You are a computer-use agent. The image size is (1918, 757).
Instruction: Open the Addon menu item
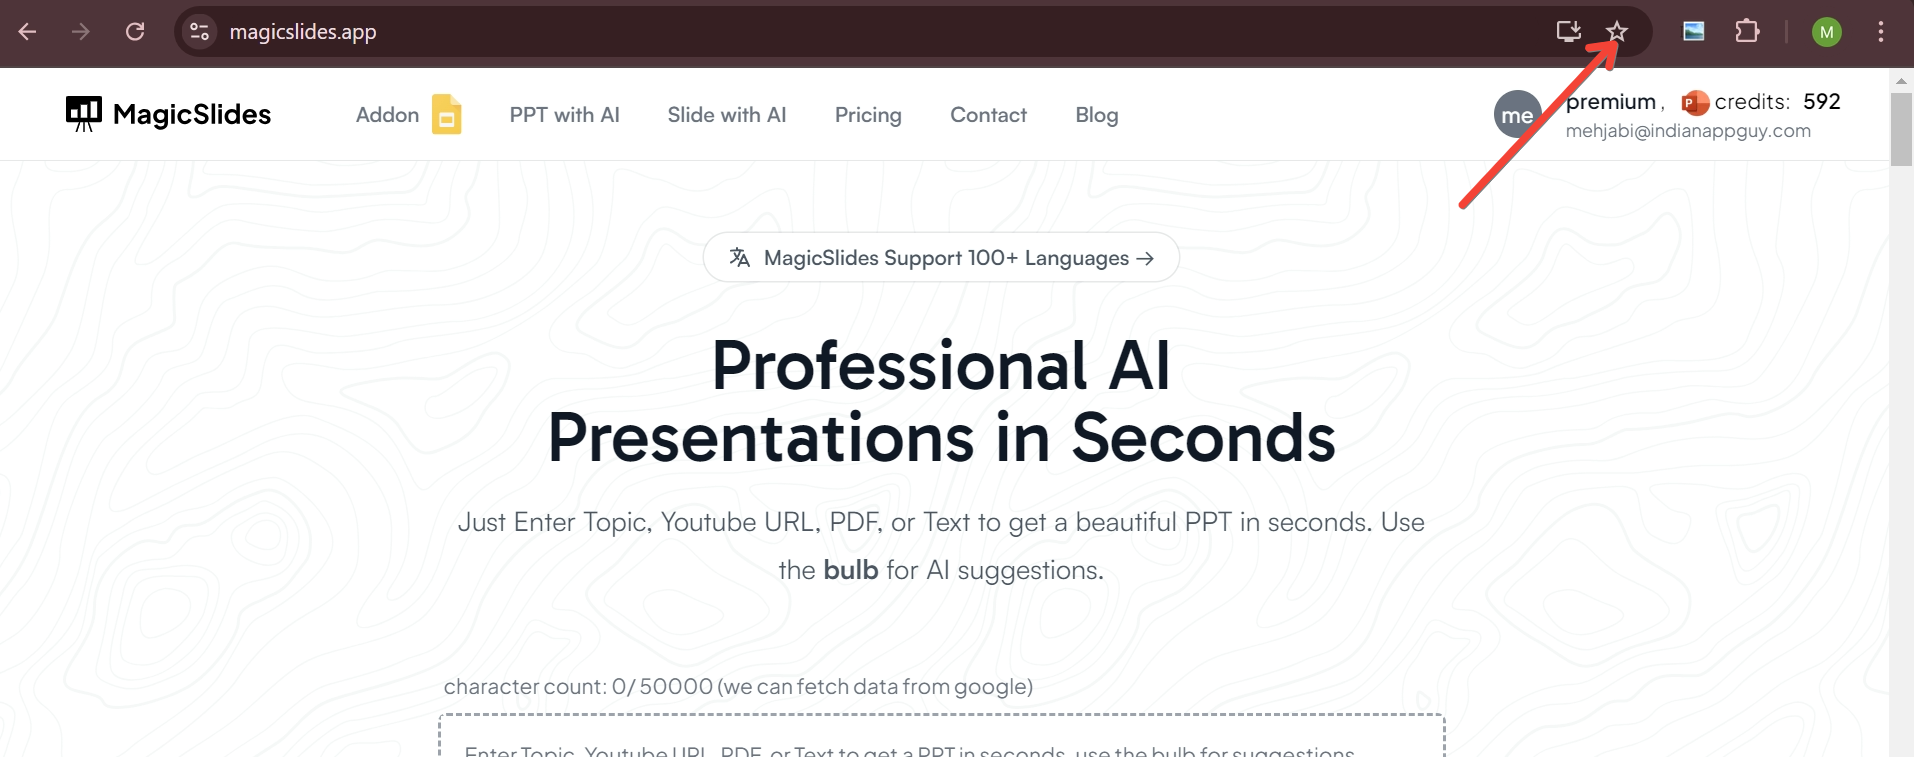[x=387, y=115]
